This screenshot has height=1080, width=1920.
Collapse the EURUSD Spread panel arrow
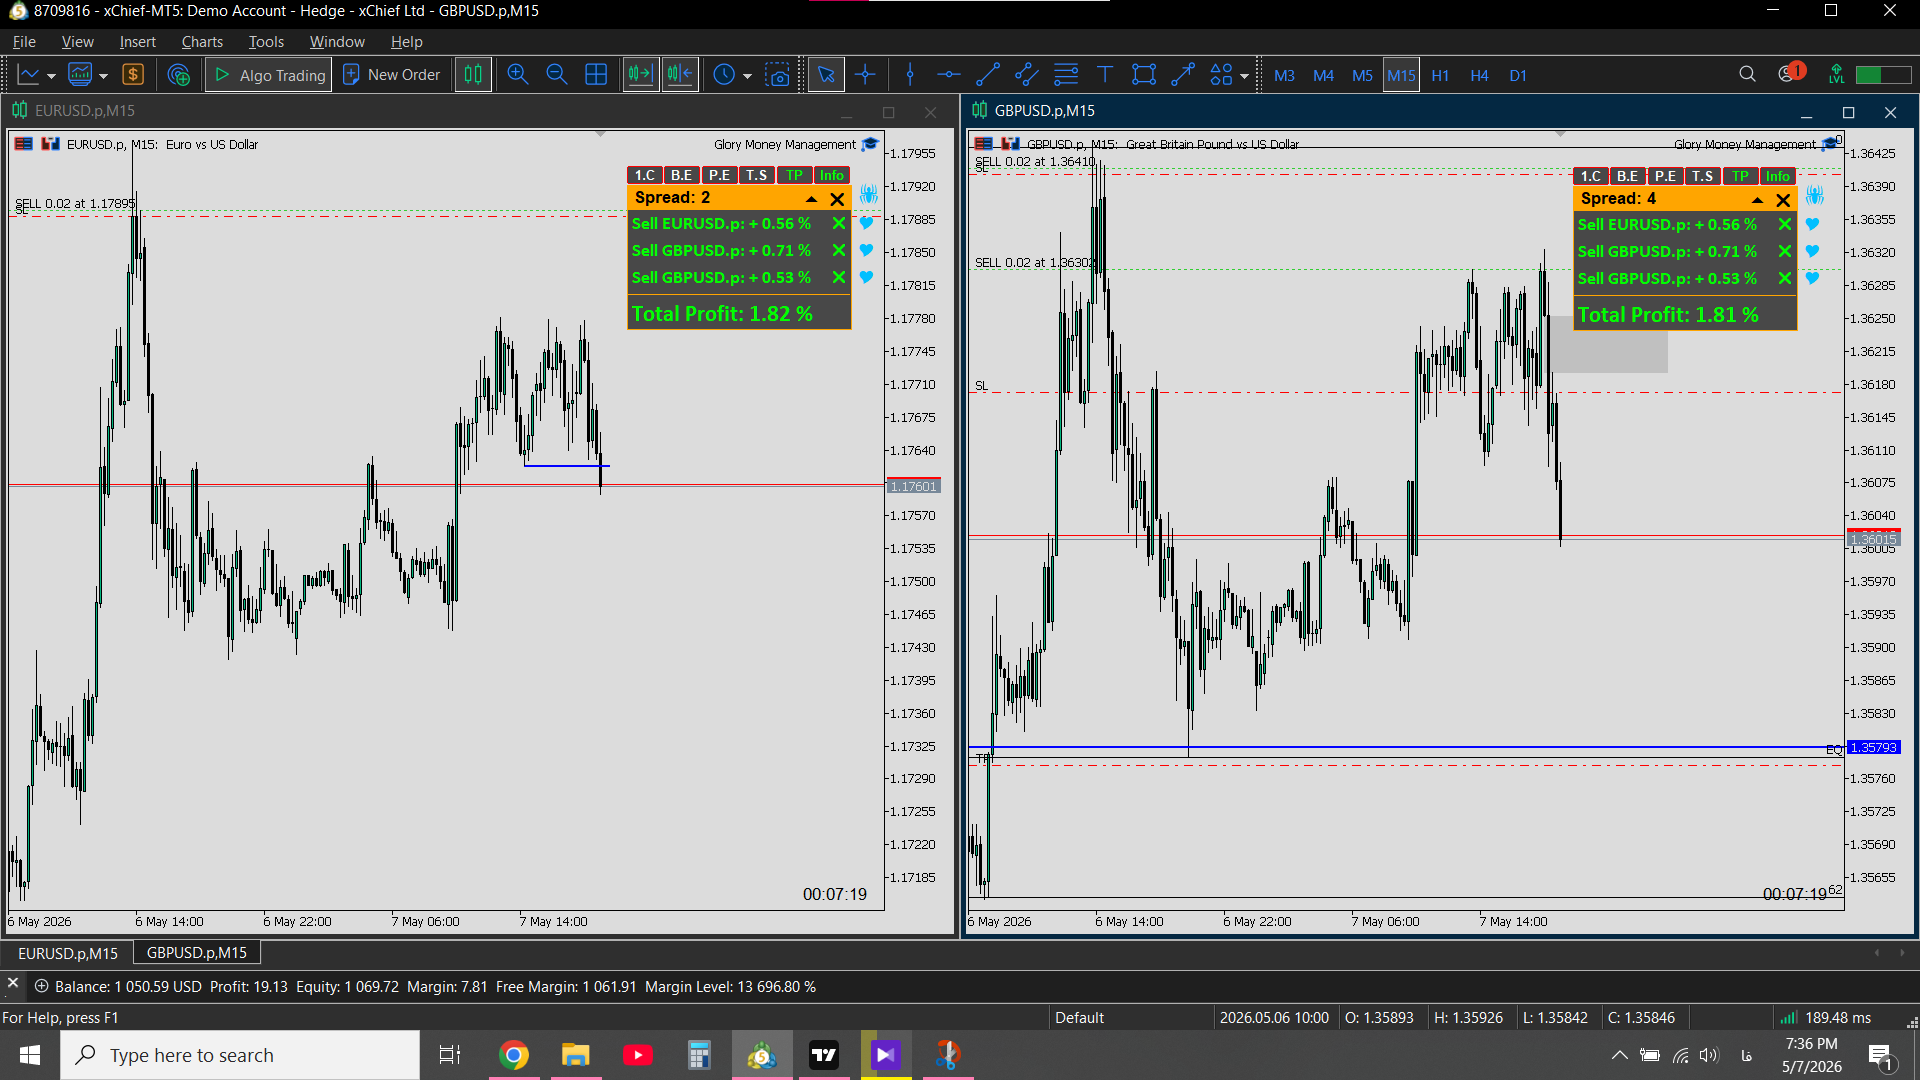[x=812, y=199]
